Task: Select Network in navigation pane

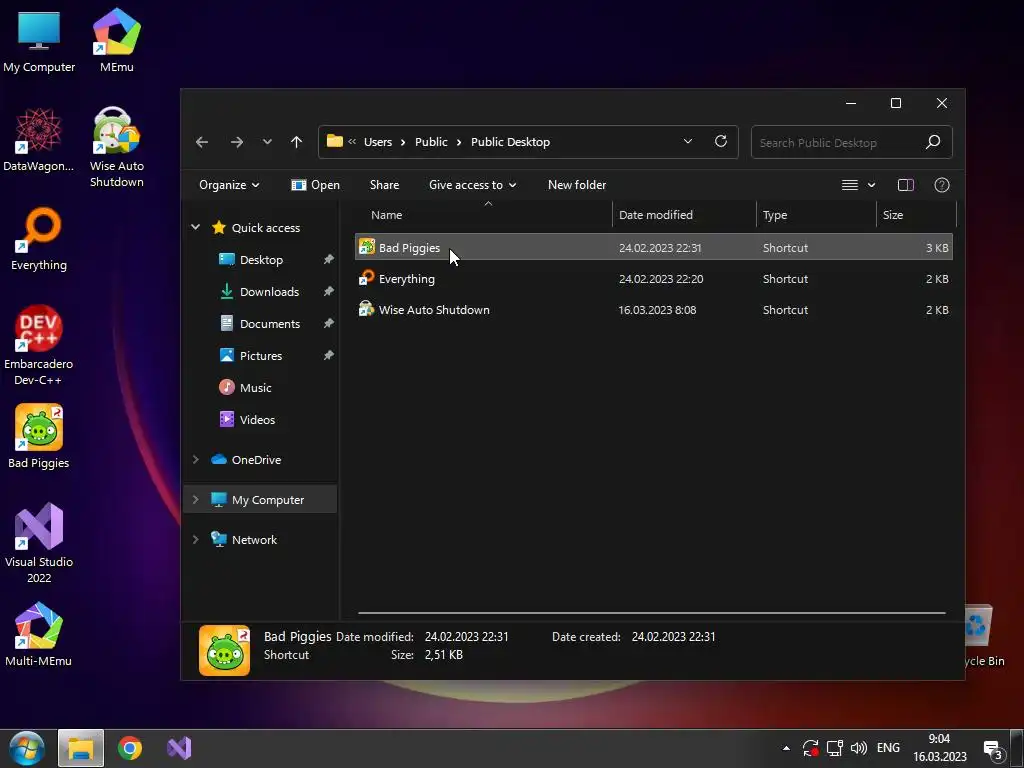Action: (x=254, y=539)
